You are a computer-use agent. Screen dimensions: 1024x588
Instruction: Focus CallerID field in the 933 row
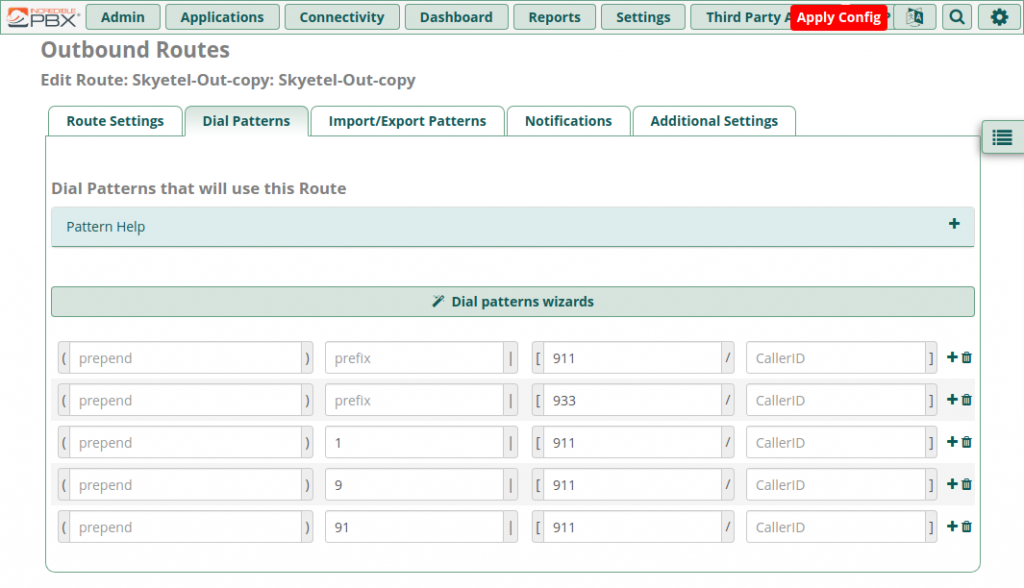(x=836, y=400)
